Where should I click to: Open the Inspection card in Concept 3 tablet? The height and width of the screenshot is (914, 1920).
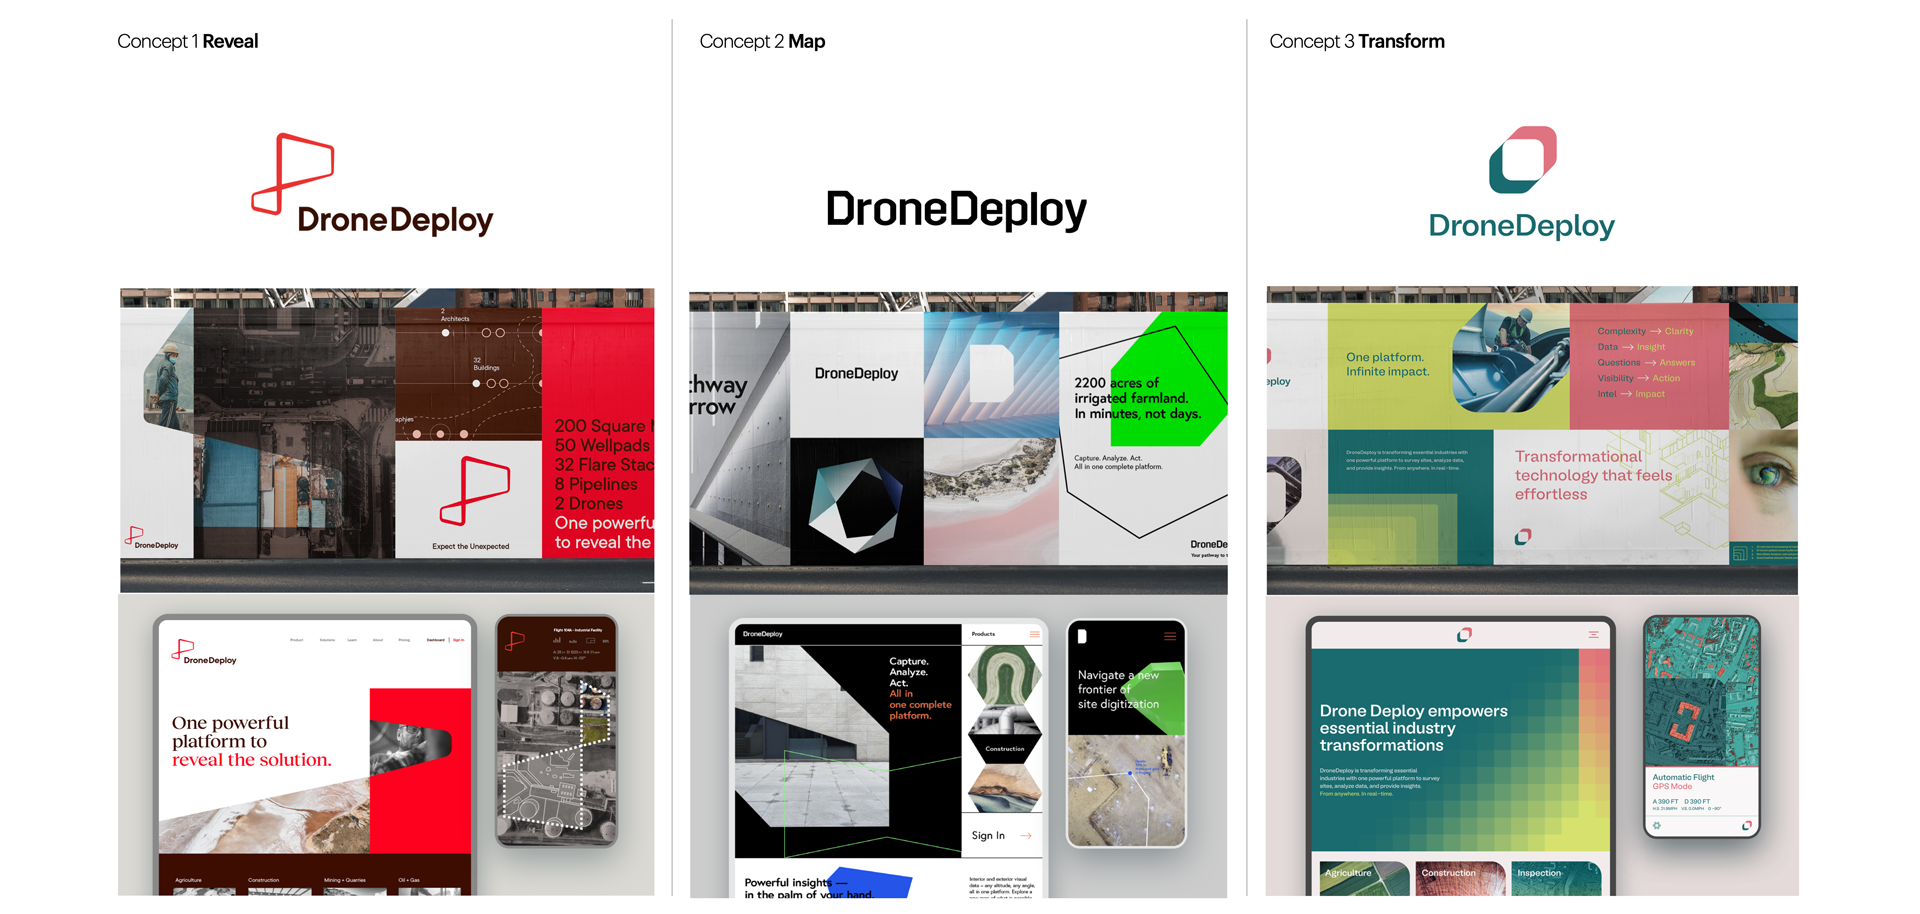(1557, 878)
